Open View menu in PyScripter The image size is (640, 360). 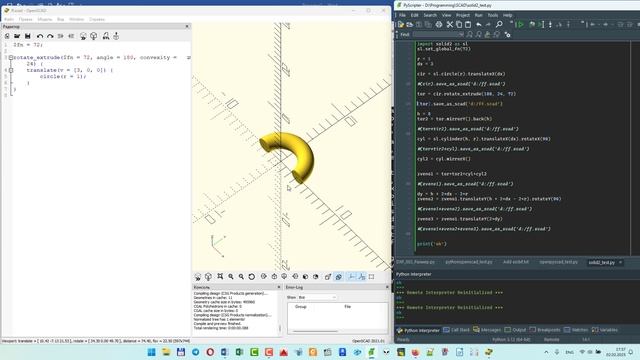(x=447, y=15)
